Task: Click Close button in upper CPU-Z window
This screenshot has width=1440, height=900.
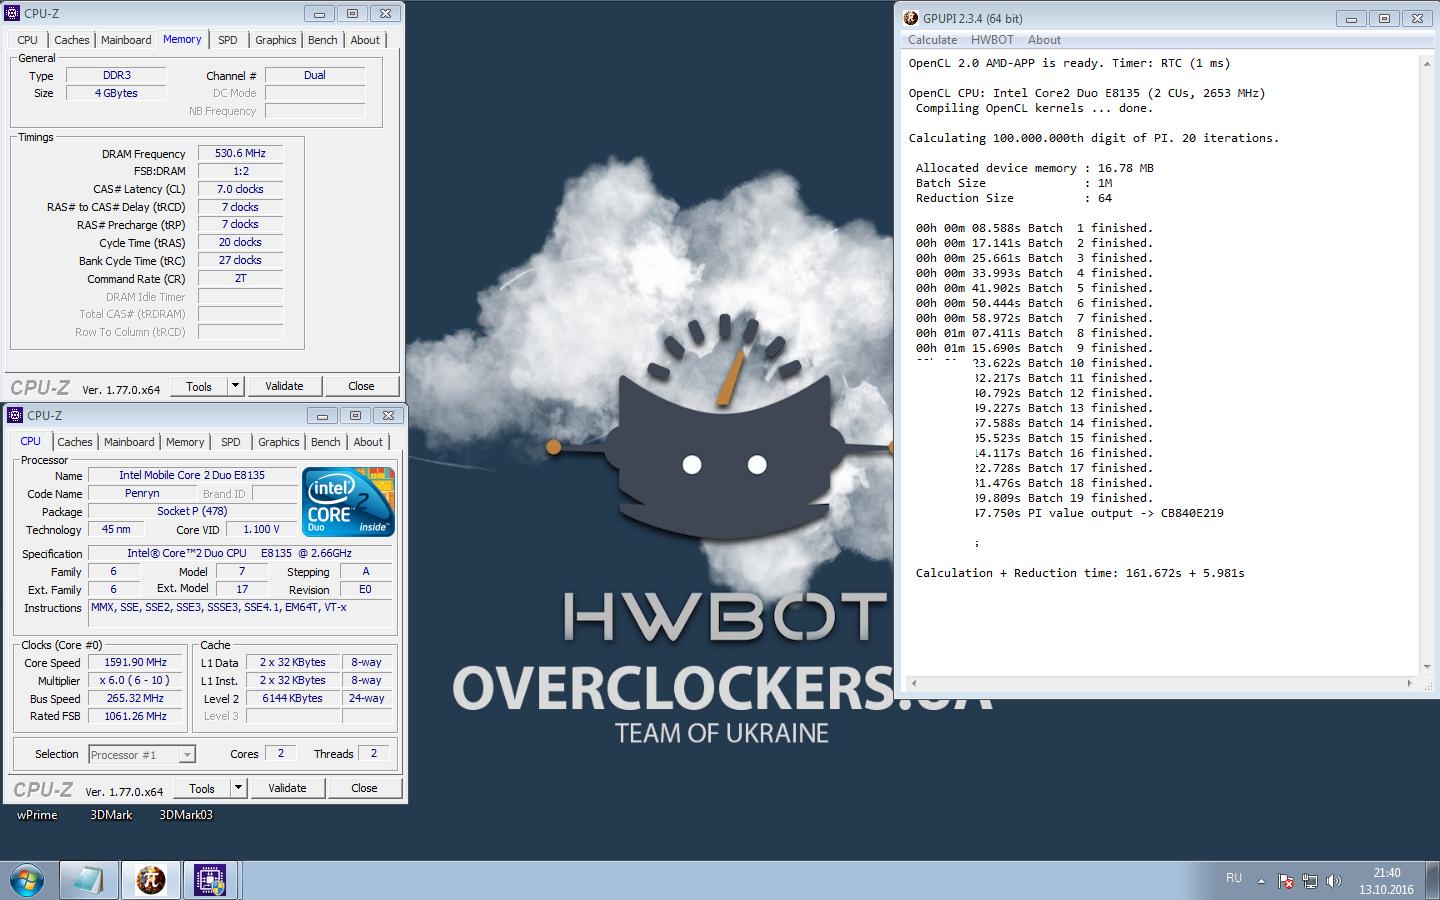Action: click(361, 386)
